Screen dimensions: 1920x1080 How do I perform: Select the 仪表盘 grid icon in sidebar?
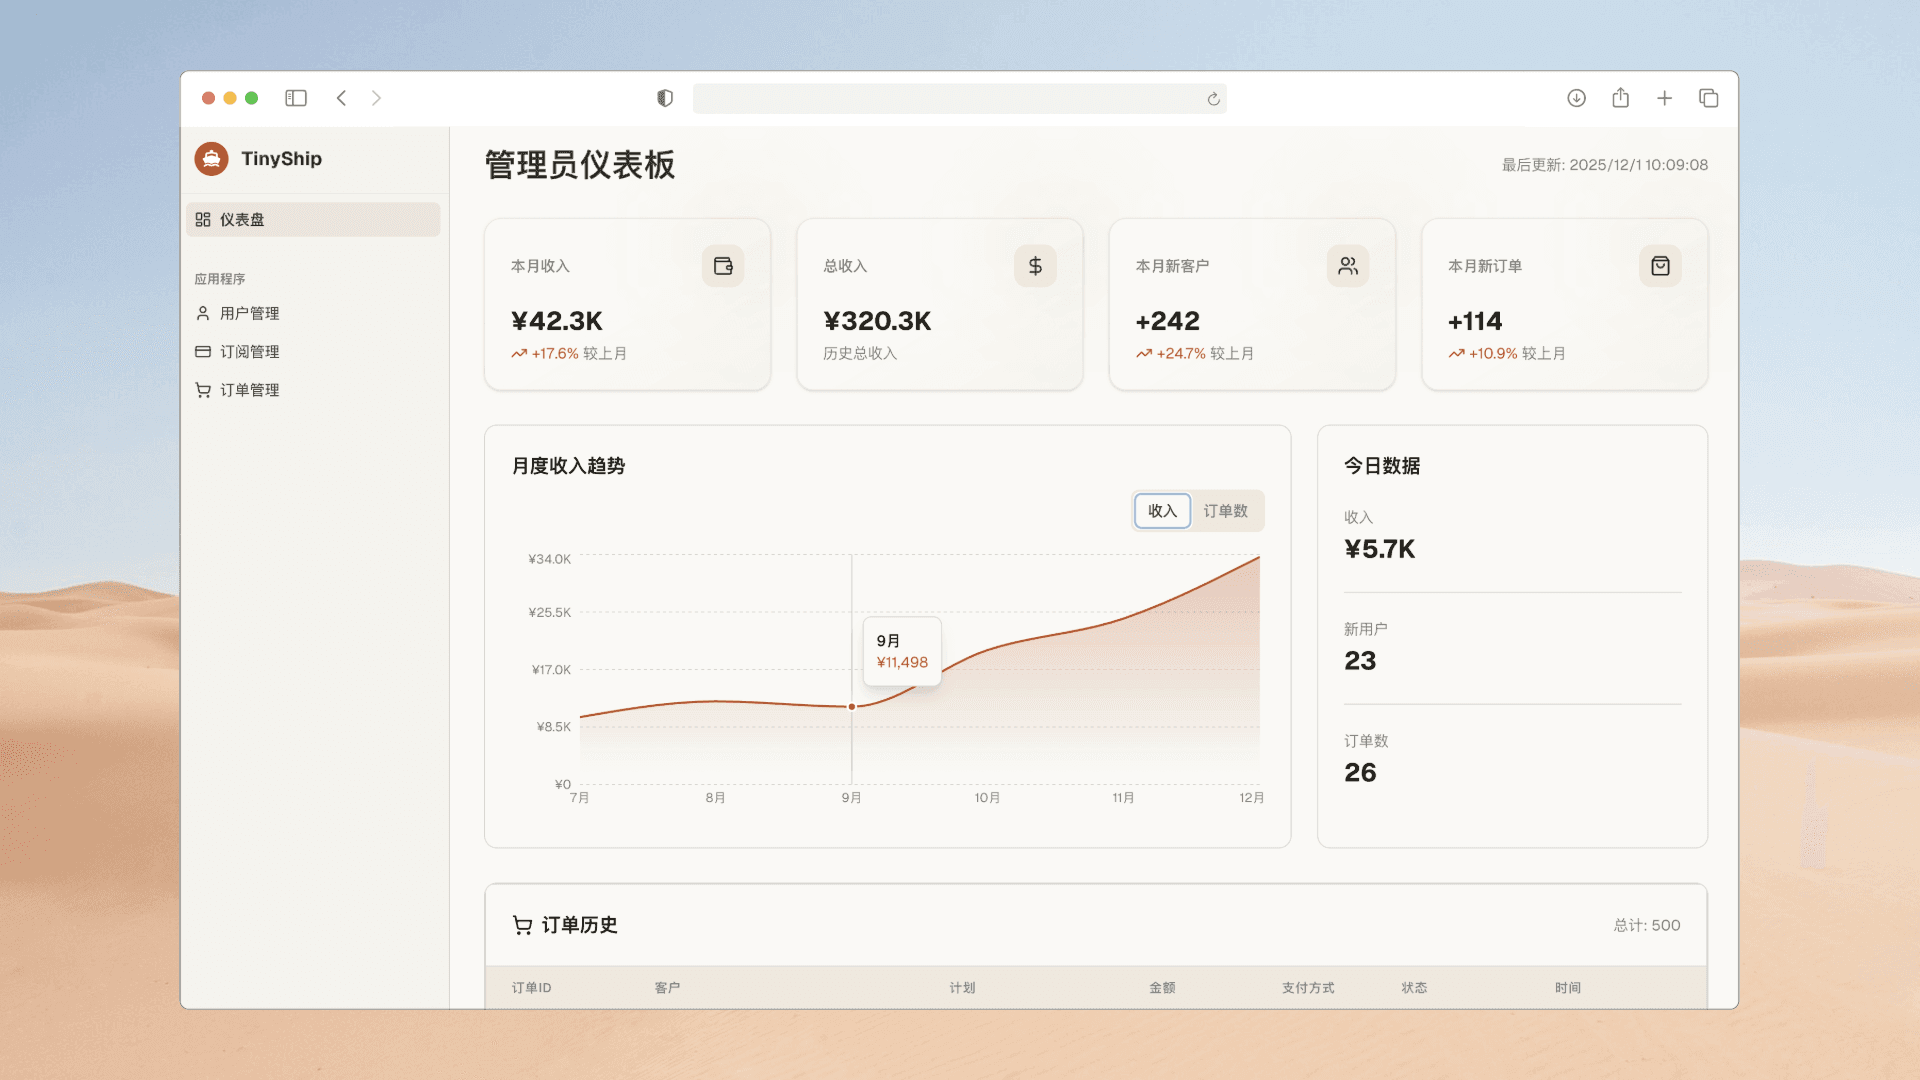(203, 219)
